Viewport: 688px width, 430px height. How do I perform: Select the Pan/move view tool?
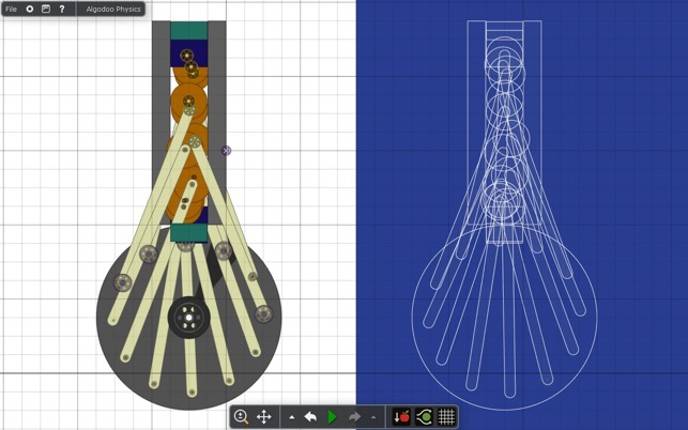coord(265,417)
